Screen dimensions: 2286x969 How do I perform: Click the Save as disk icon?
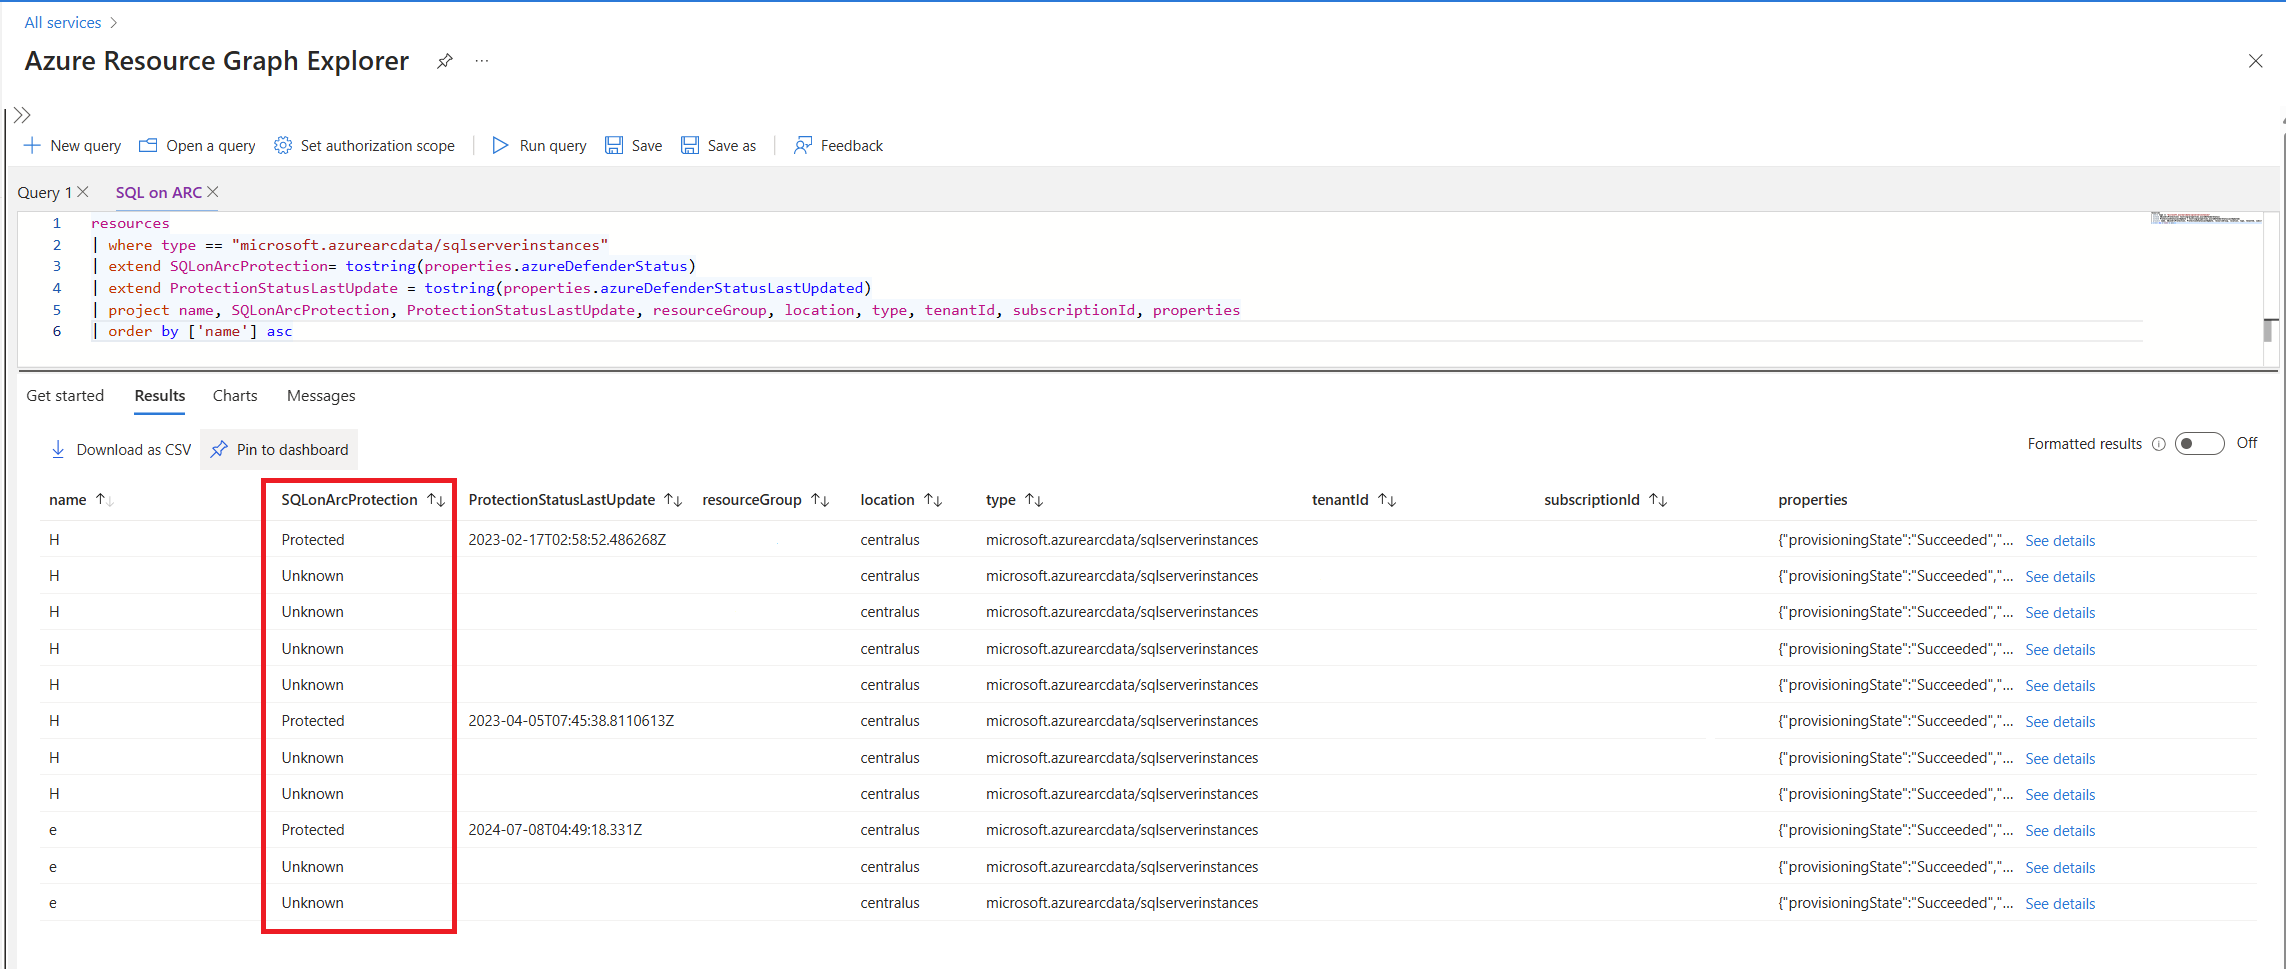[x=690, y=145]
